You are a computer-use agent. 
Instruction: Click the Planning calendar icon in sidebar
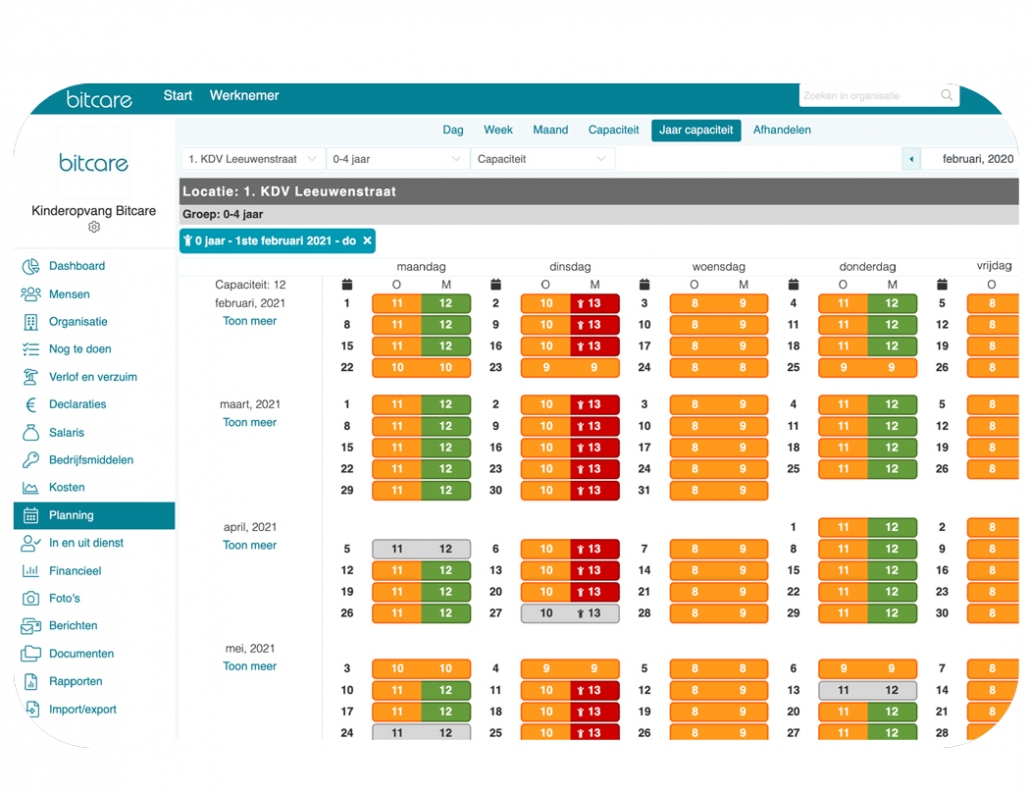(x=30, y=516)
